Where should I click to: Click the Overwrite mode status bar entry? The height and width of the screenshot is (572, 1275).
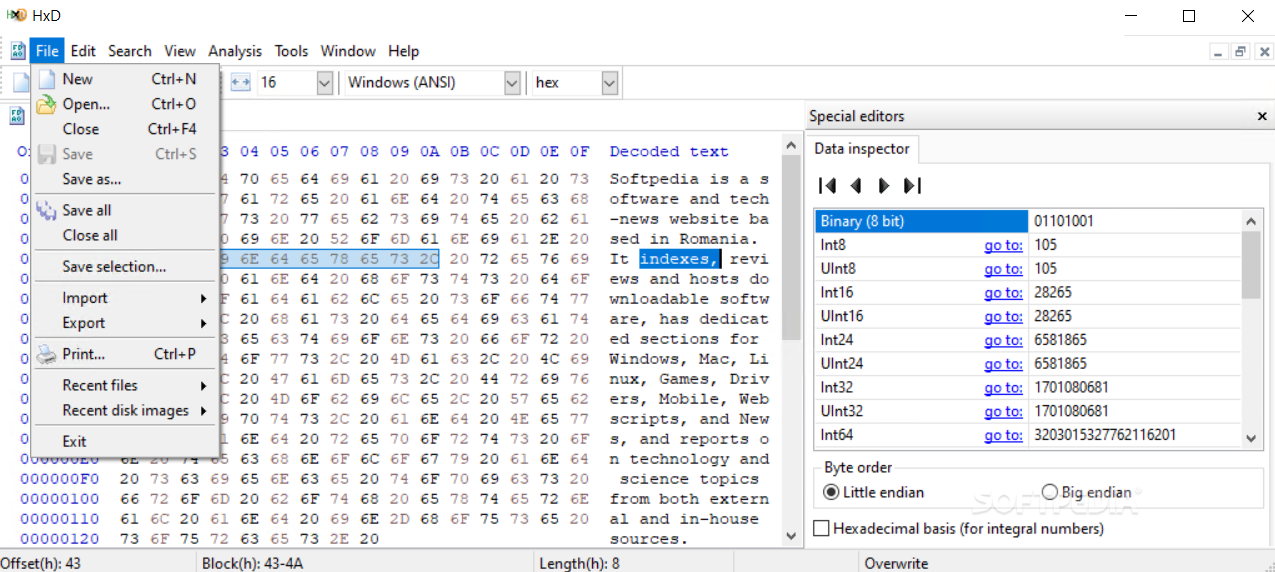pyautogui.click(x=896, y=564)
